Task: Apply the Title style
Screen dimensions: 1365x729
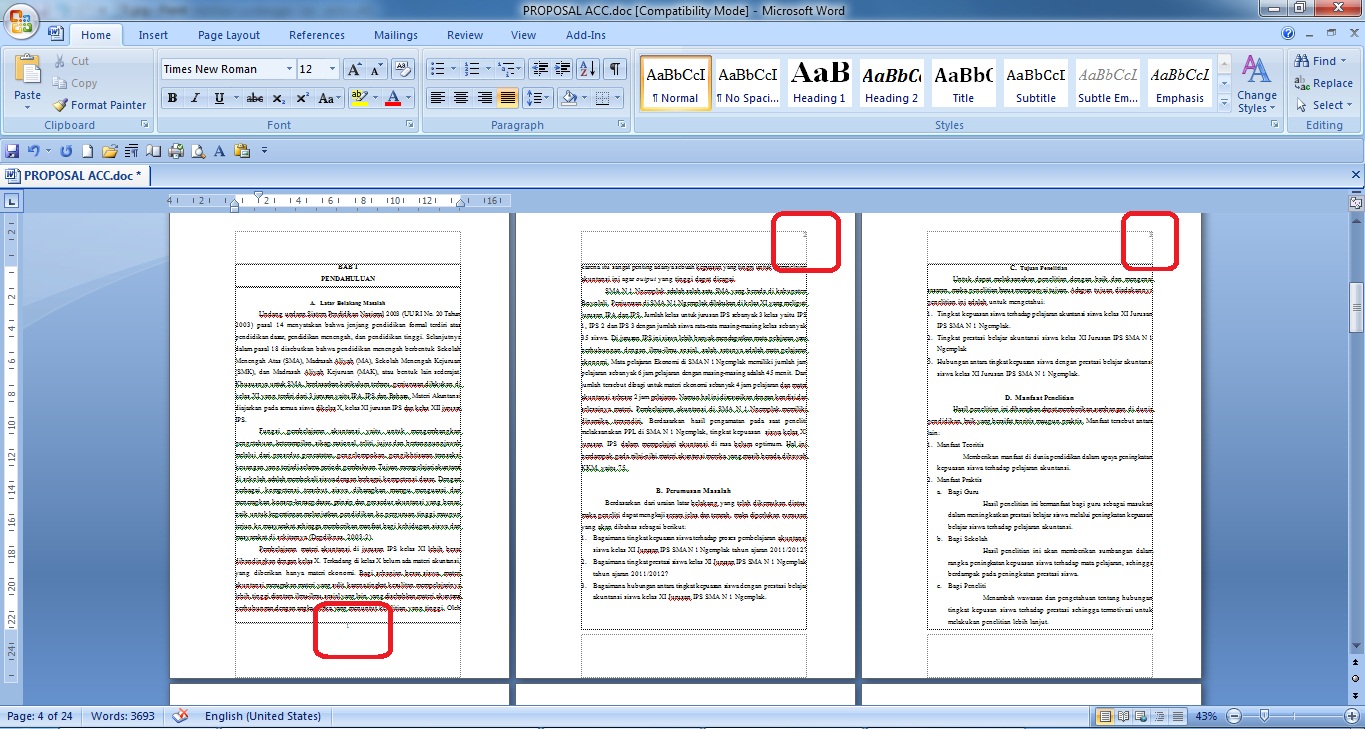Action: 963,83
